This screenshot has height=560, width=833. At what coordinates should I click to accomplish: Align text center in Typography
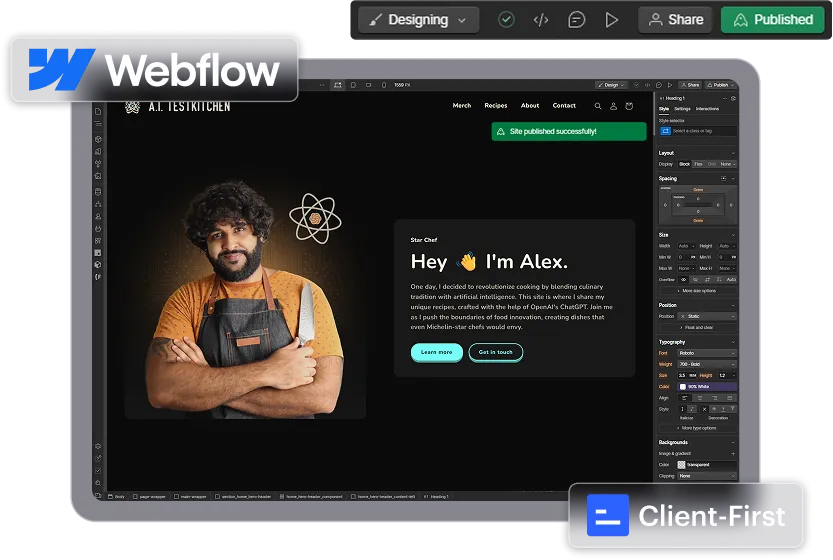(700, 398)
